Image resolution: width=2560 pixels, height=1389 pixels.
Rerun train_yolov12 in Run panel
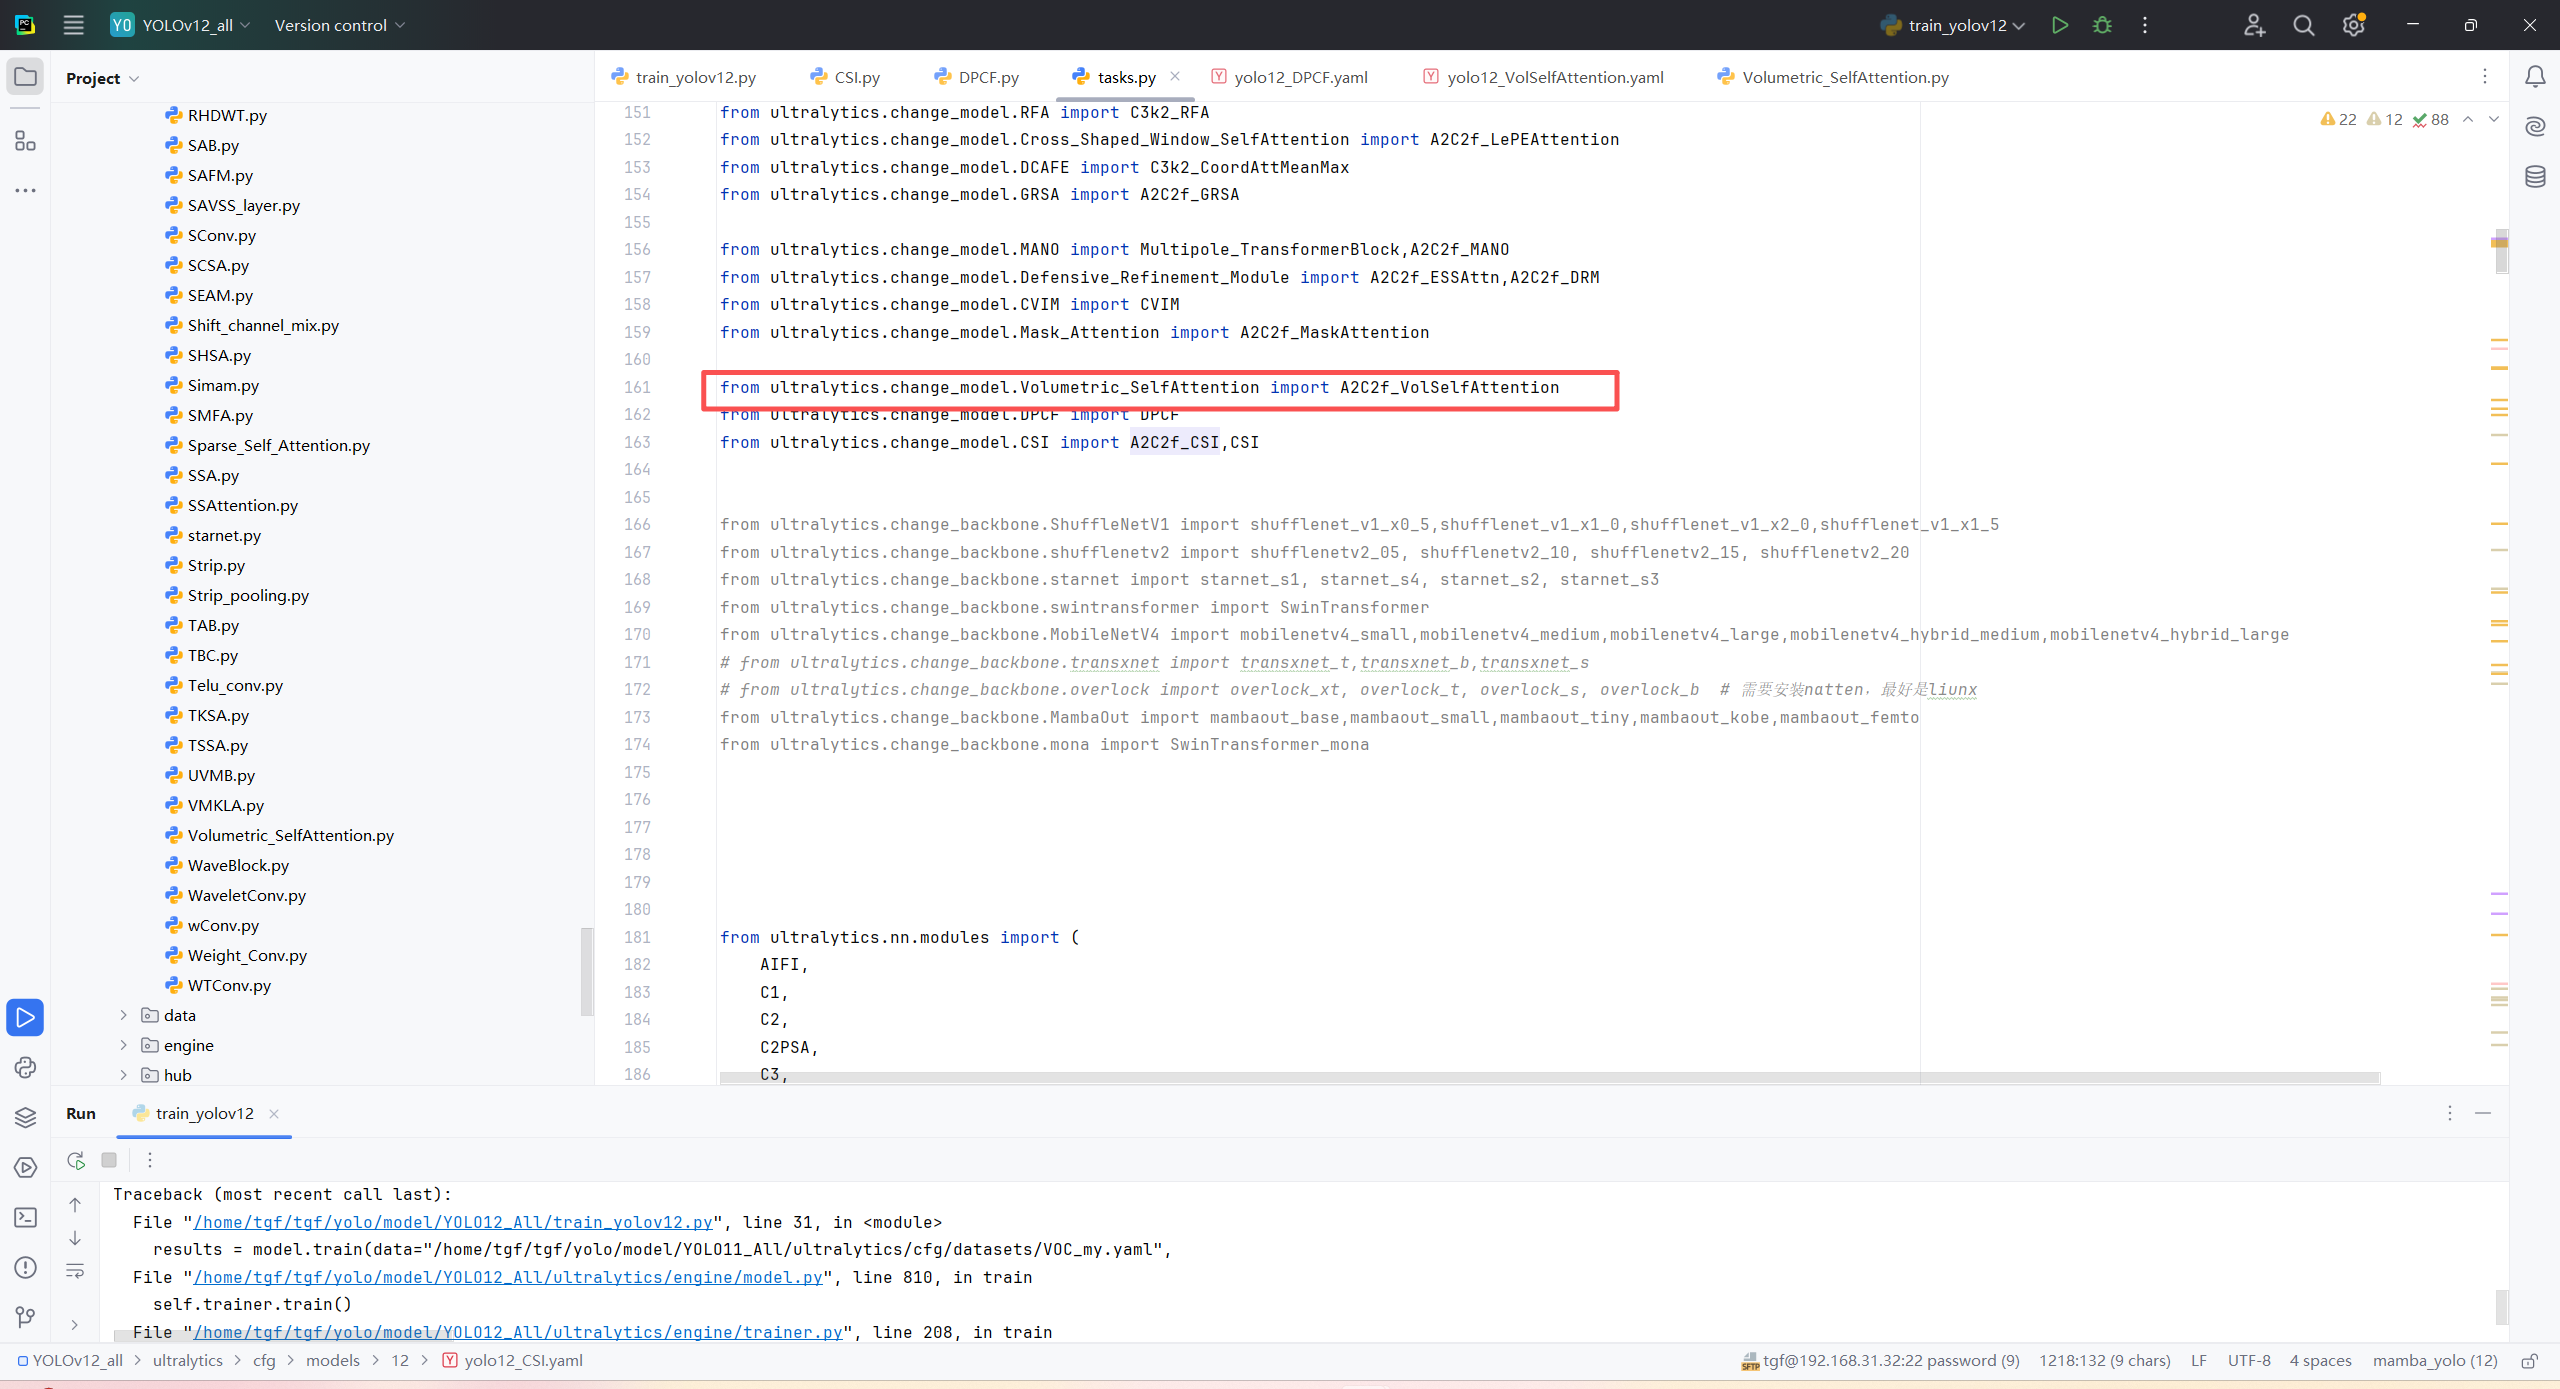tap(76, 1160)
